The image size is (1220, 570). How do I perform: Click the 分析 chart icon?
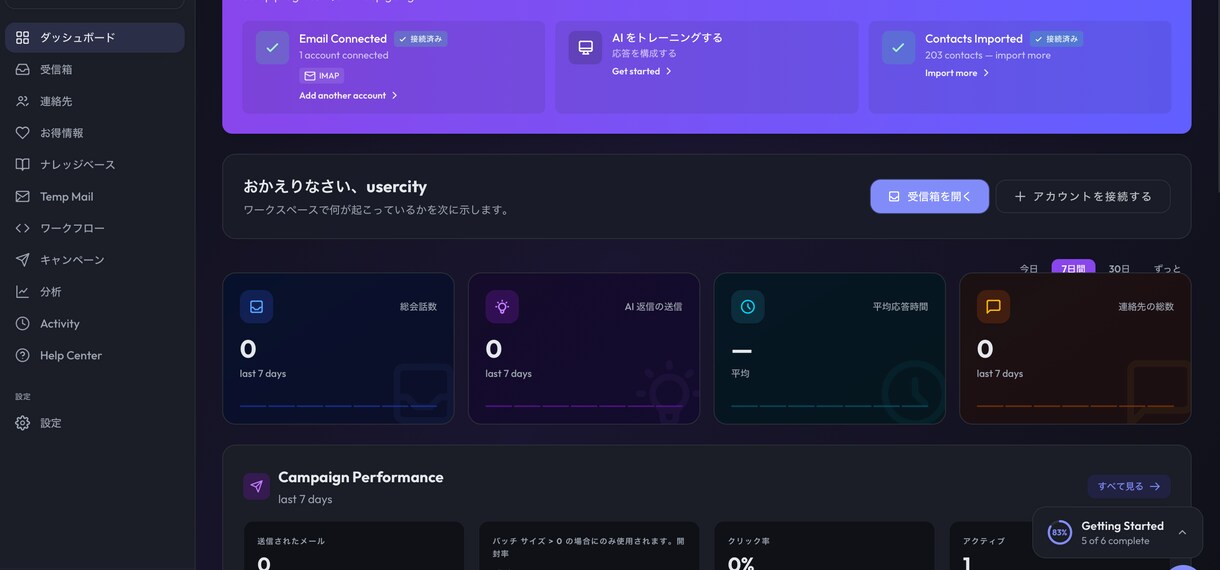22,292
